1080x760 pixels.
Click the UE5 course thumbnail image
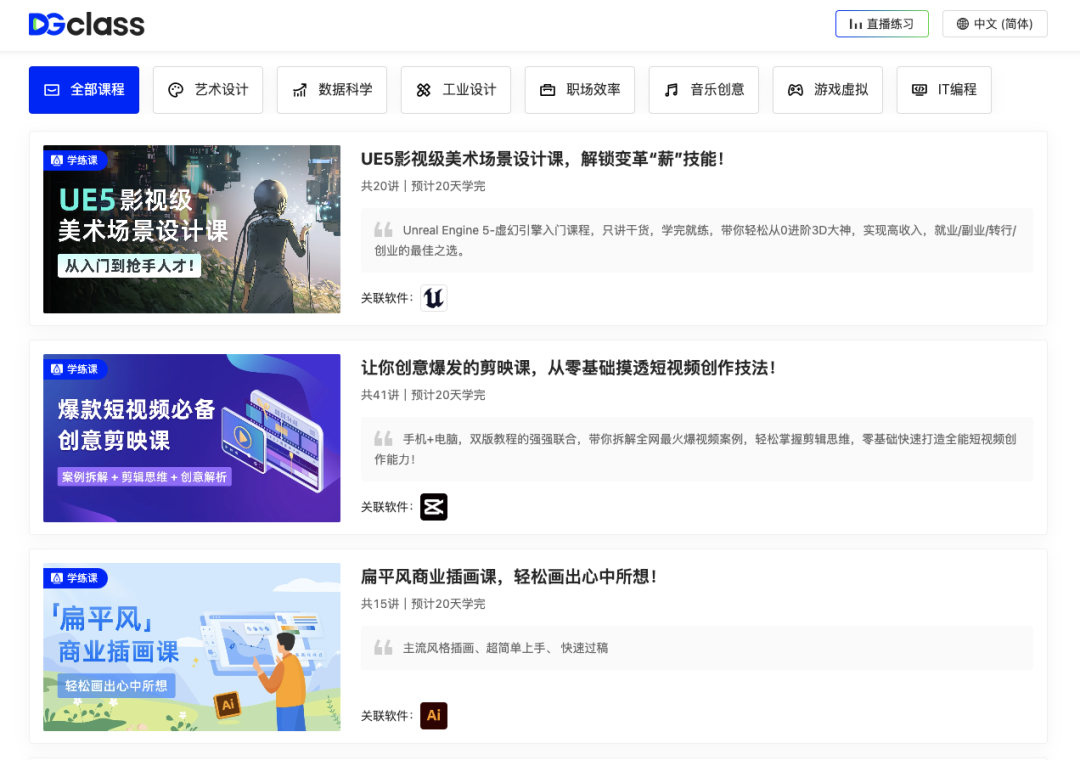click(x=191, y=229)
